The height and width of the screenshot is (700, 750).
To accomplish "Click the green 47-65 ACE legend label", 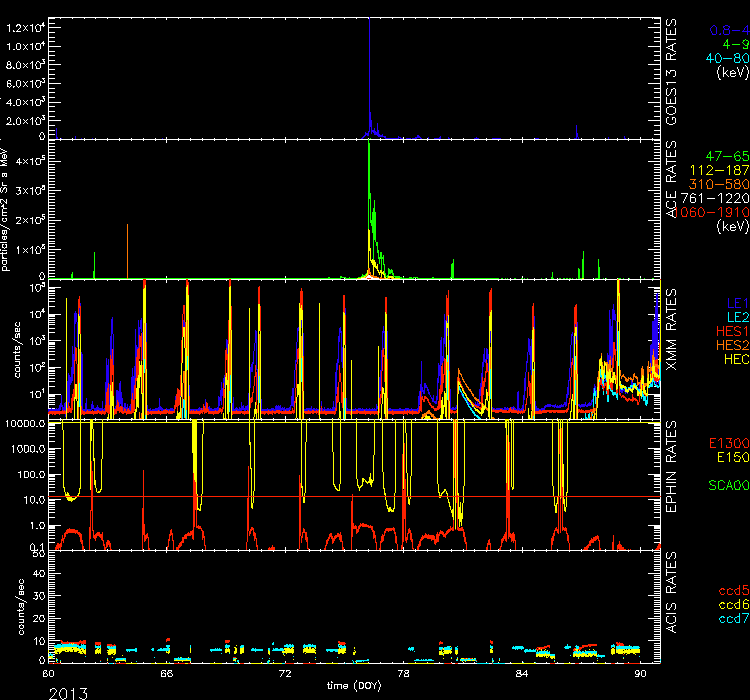I will (722, 158).
